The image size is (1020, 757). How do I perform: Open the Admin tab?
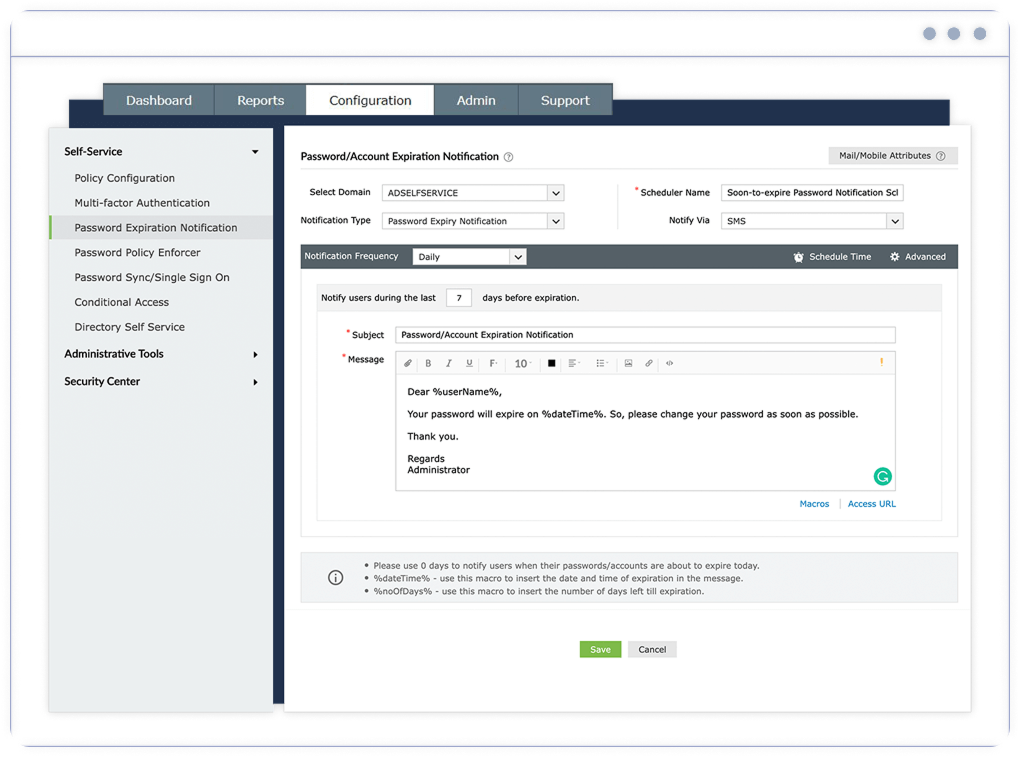click(x=476, y=101)
